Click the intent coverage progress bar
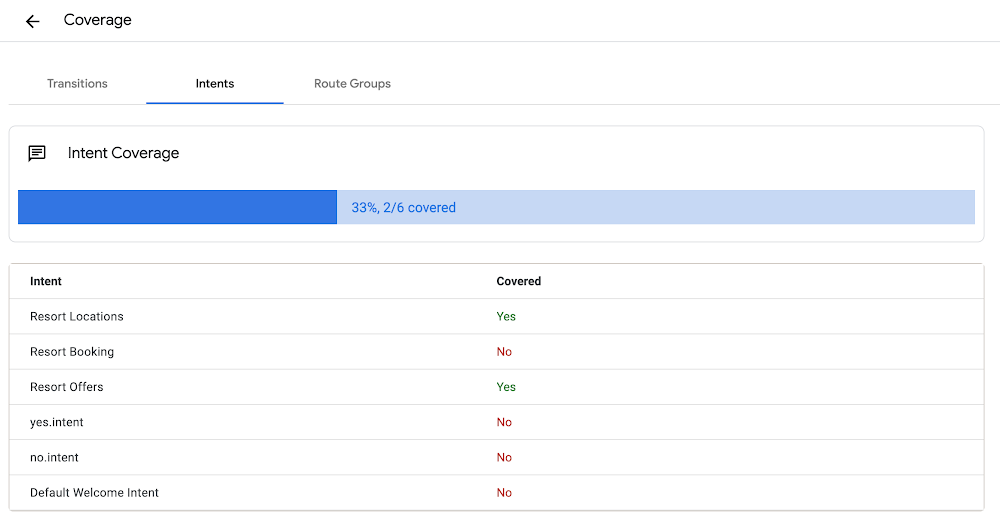 click(496, 207)
